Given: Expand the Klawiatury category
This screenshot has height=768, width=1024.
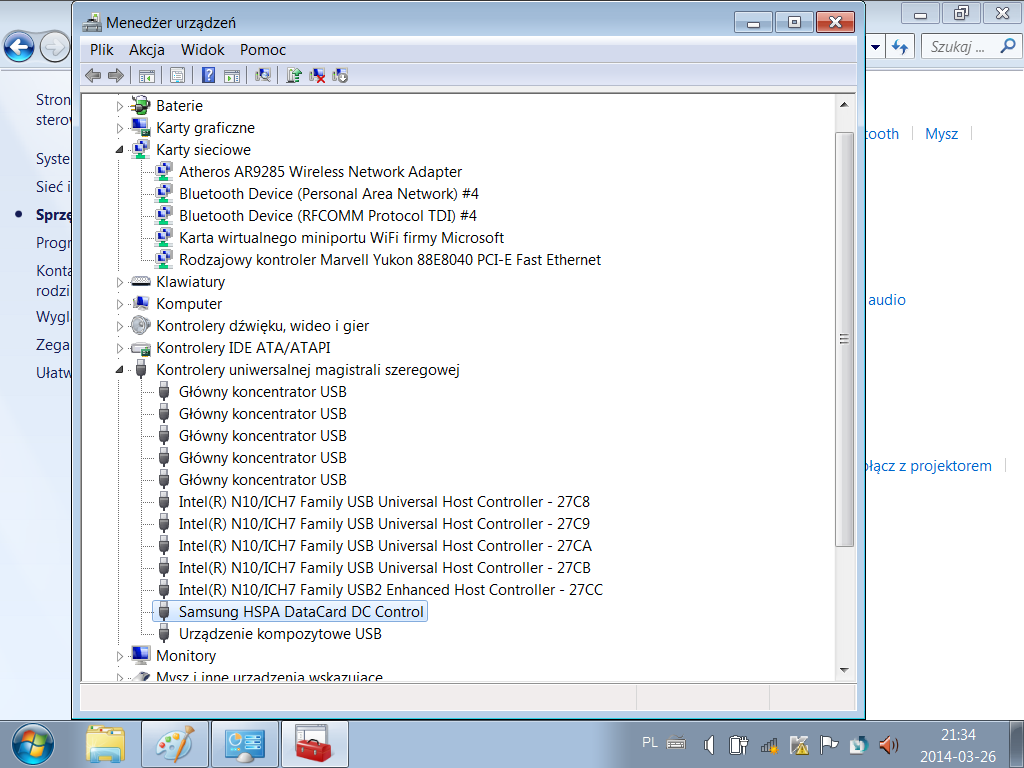Looking at the screenshot, I should 120,282.
